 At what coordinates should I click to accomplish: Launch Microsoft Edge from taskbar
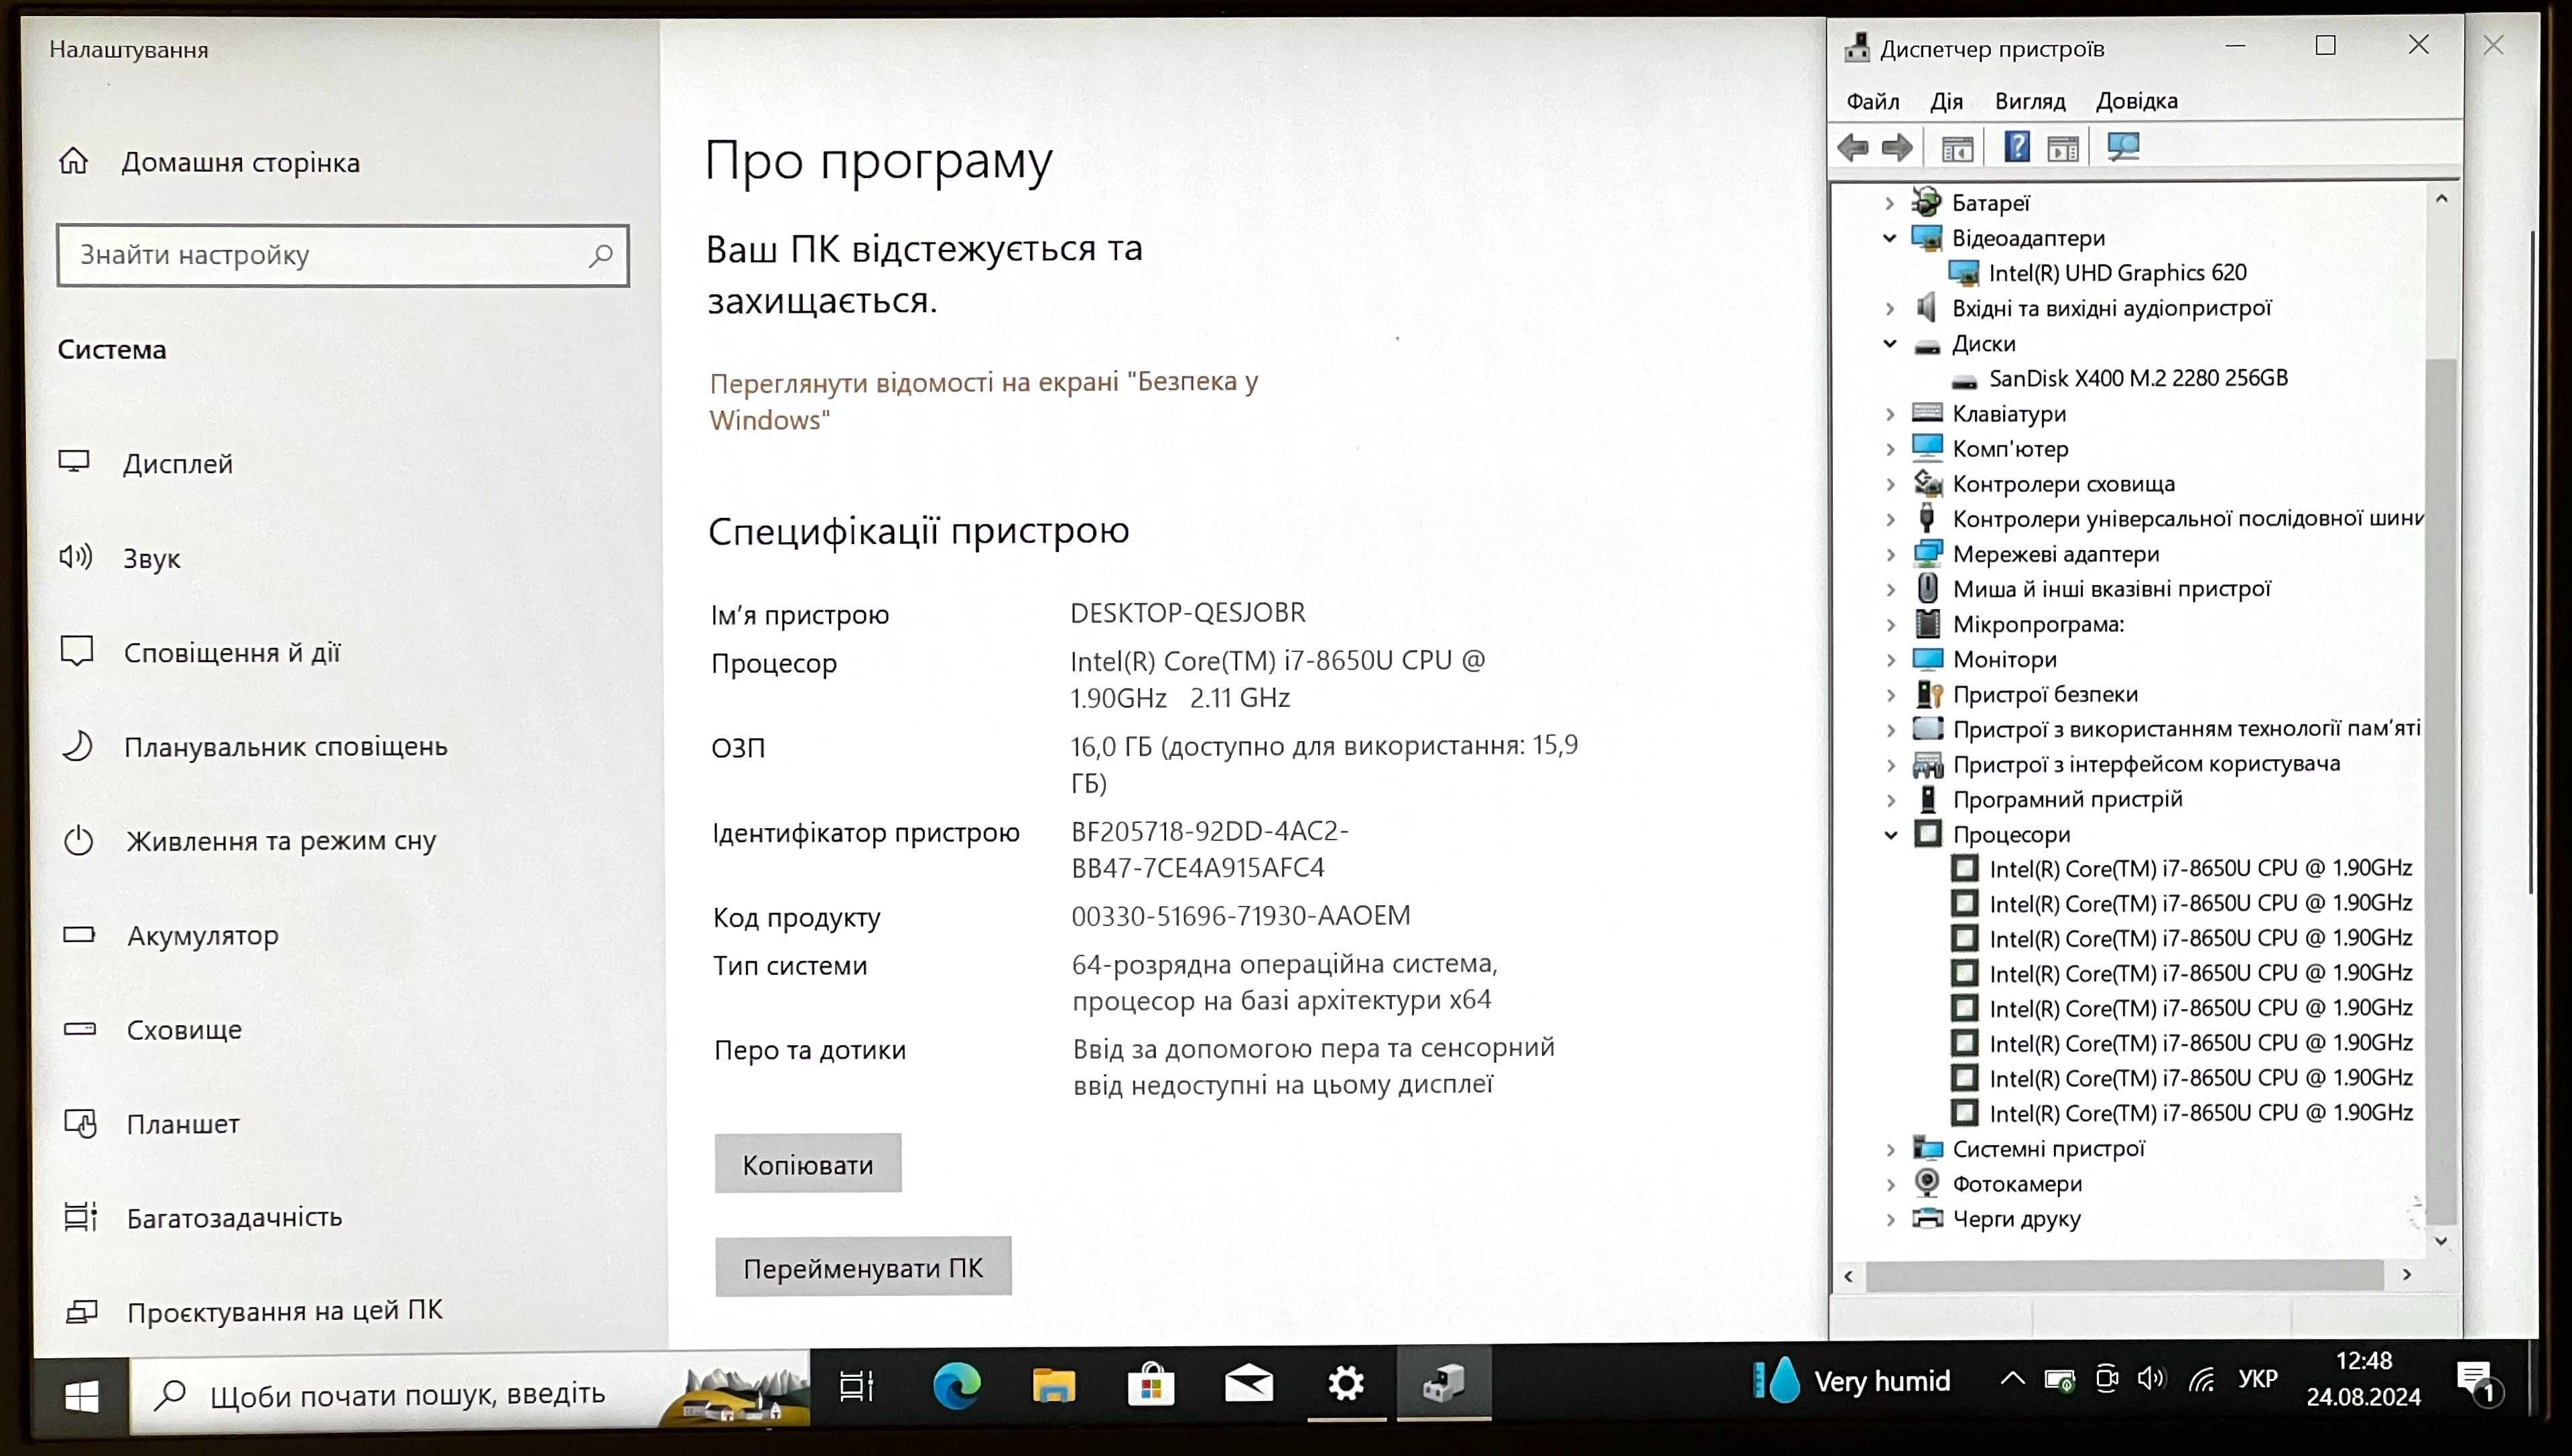pyautogui.click(x=956, y=1385)
